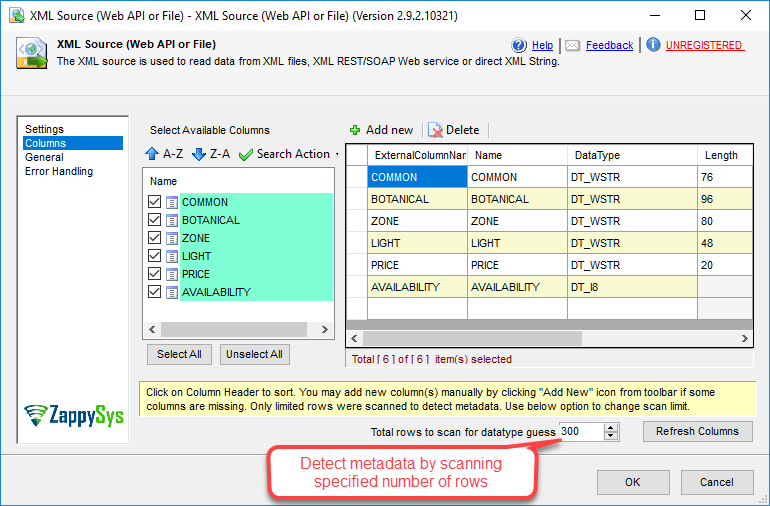Viewport: 770px width, 506px height.
Task: Click the LIGHT Name cell in grid
Action: point(518,243)
